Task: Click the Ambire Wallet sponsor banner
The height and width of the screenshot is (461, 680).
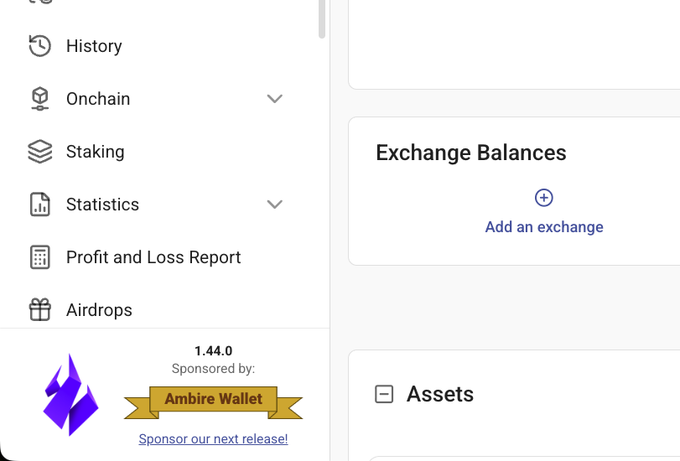Action: 213,402
